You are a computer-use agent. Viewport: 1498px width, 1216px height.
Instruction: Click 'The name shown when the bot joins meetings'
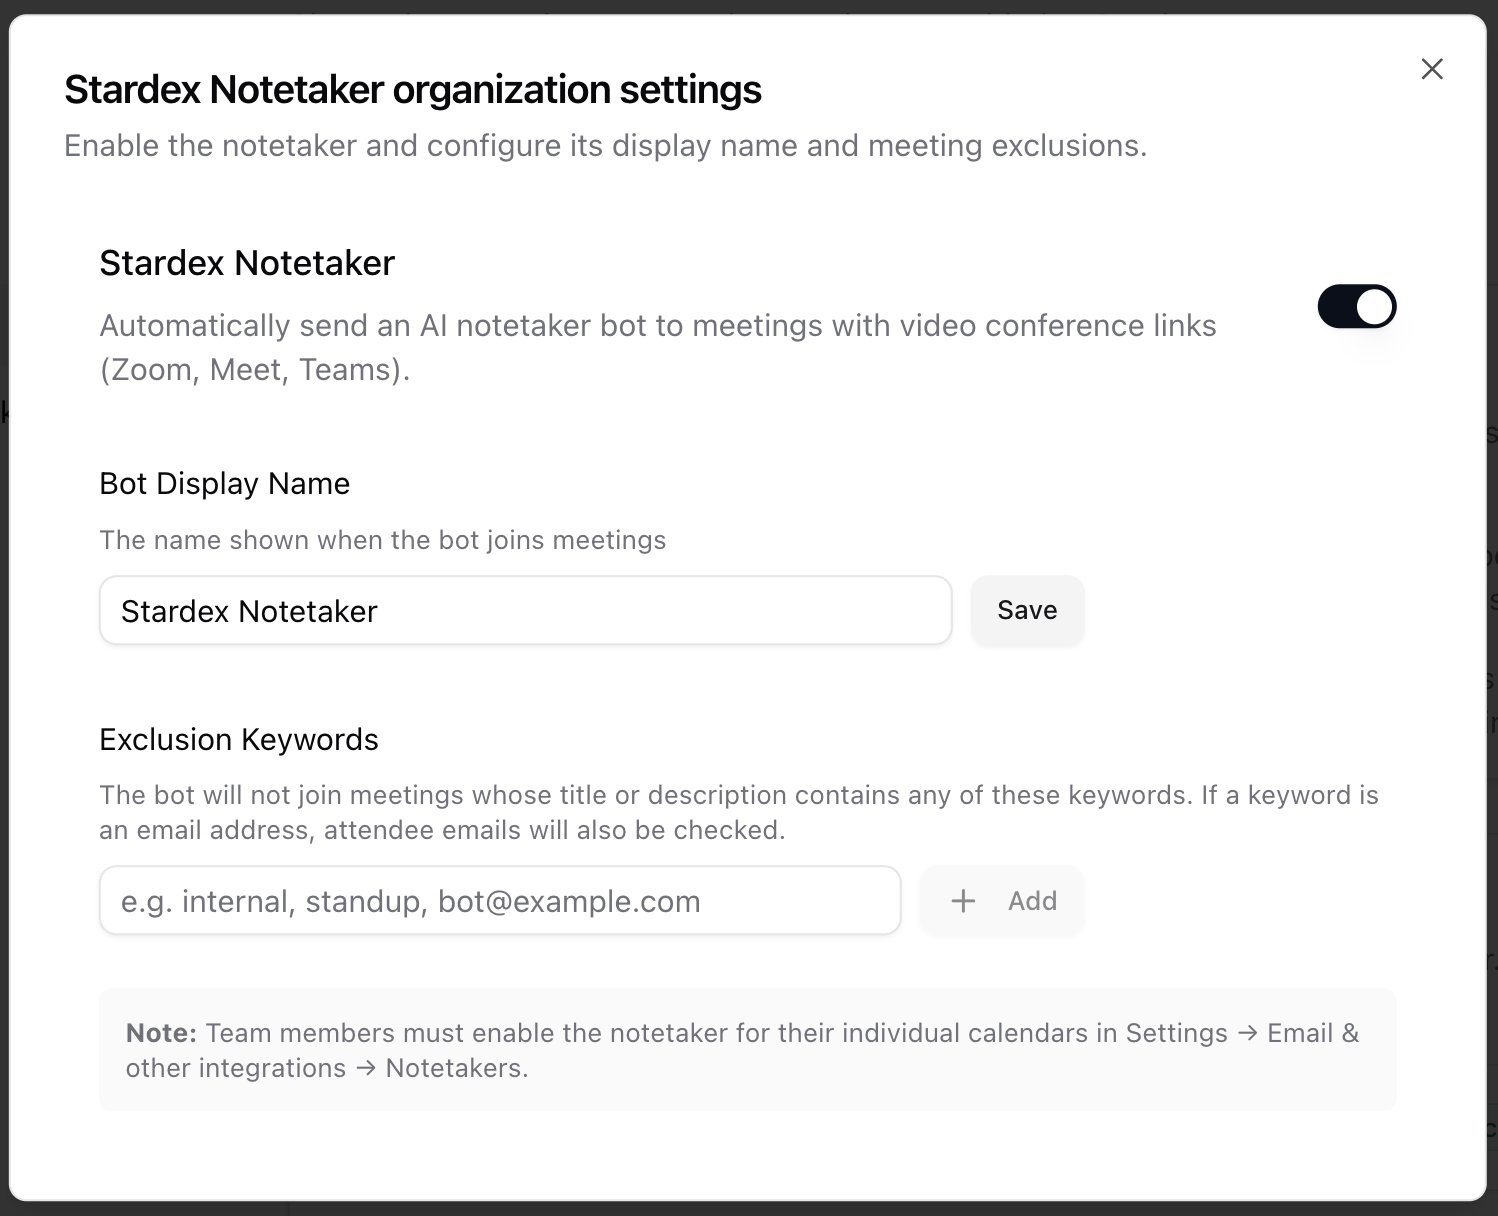383,540
